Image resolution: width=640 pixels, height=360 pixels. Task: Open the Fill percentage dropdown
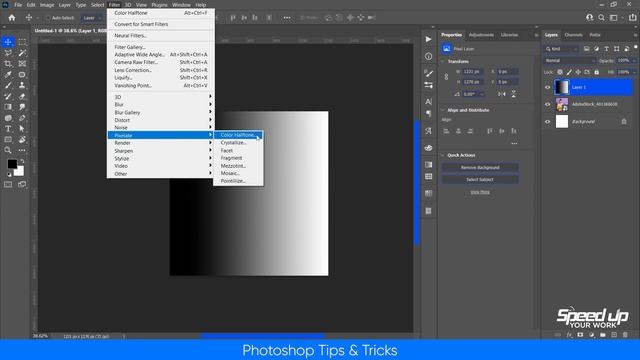coord(633,72)
